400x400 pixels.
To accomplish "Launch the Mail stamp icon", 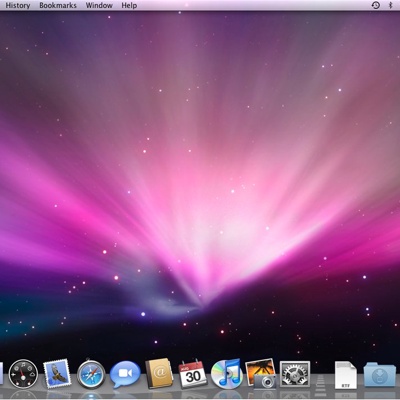I will 57,373.
